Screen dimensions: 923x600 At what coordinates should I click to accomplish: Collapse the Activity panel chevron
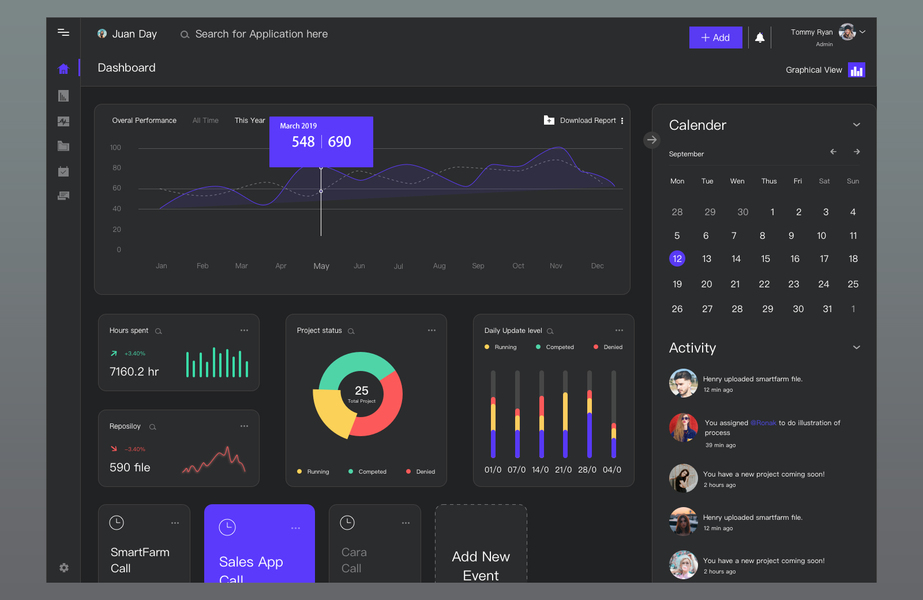click(x=856, y=347)
